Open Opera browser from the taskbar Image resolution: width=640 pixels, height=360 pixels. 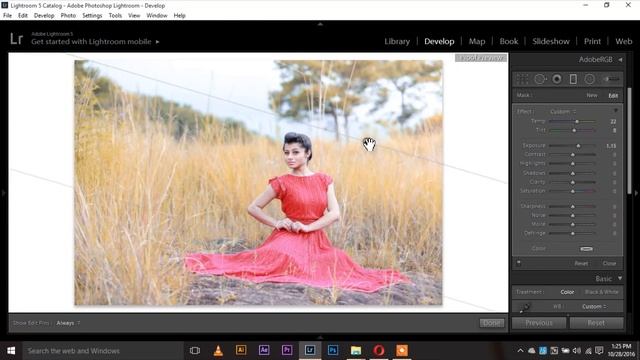(x=379, y=350)
